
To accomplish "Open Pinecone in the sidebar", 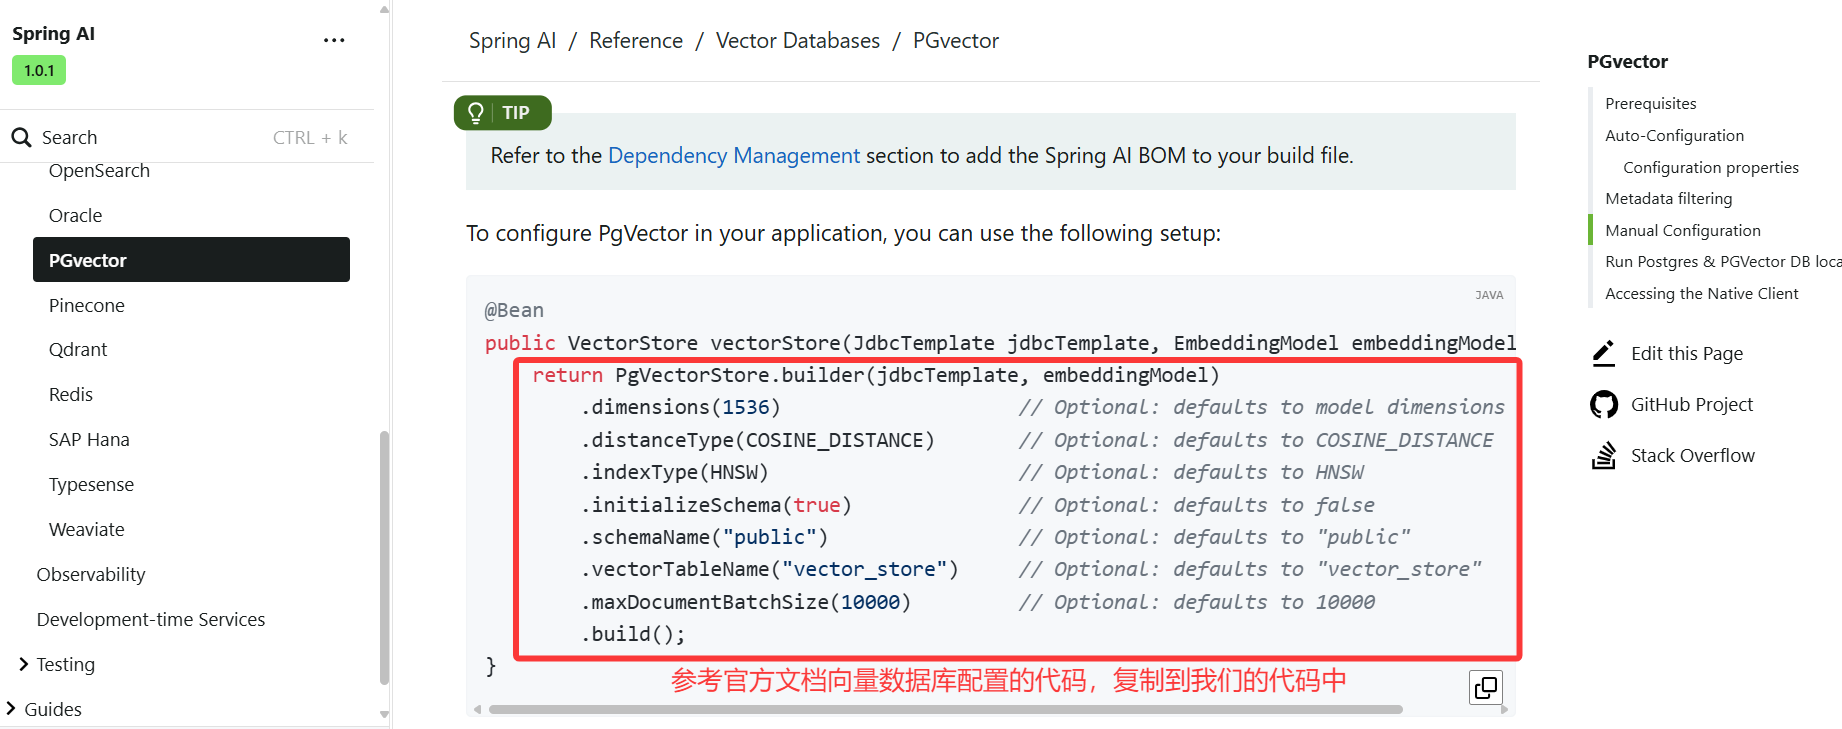I will coord(87,305).
